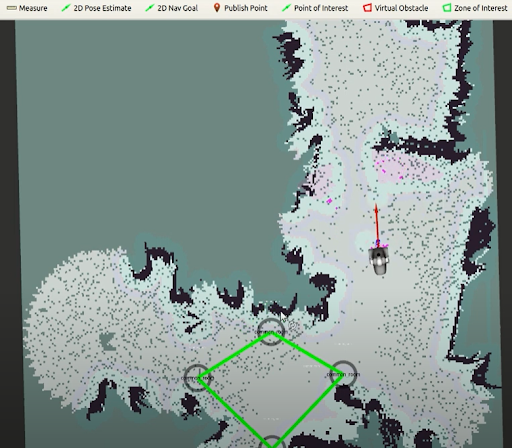This screenshot has width=512, height=448.
Task: Click the small rotate marker beside top handle
Action: pyautogui.click(x=293, y=326)
